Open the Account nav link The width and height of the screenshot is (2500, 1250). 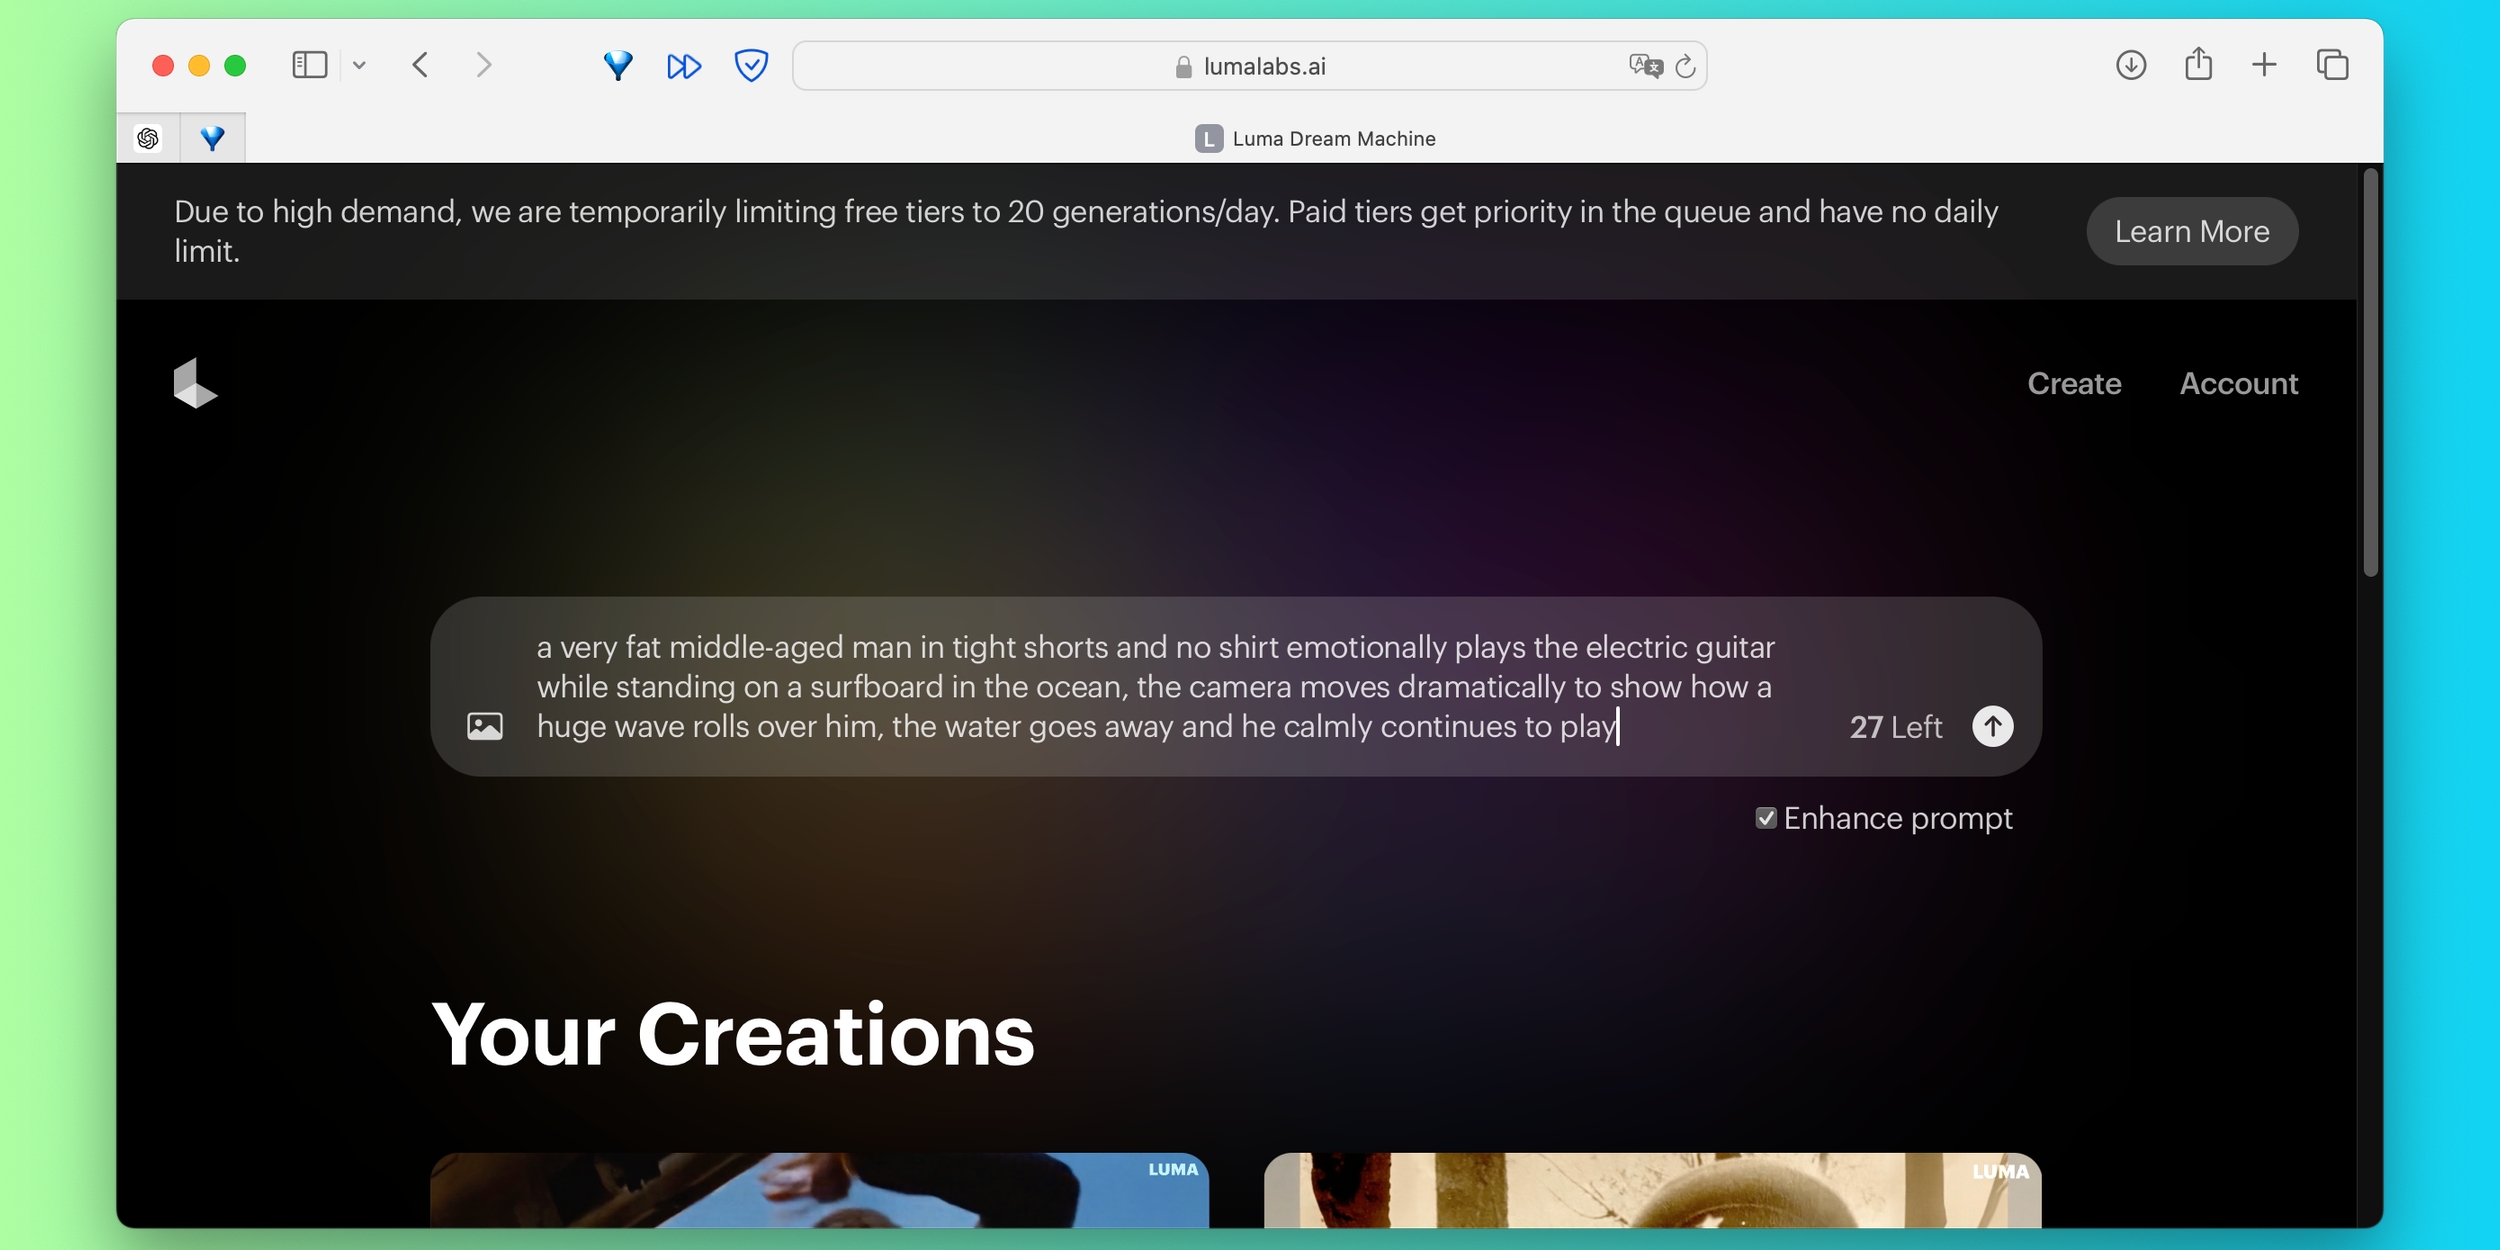(x=2238, y=384)
